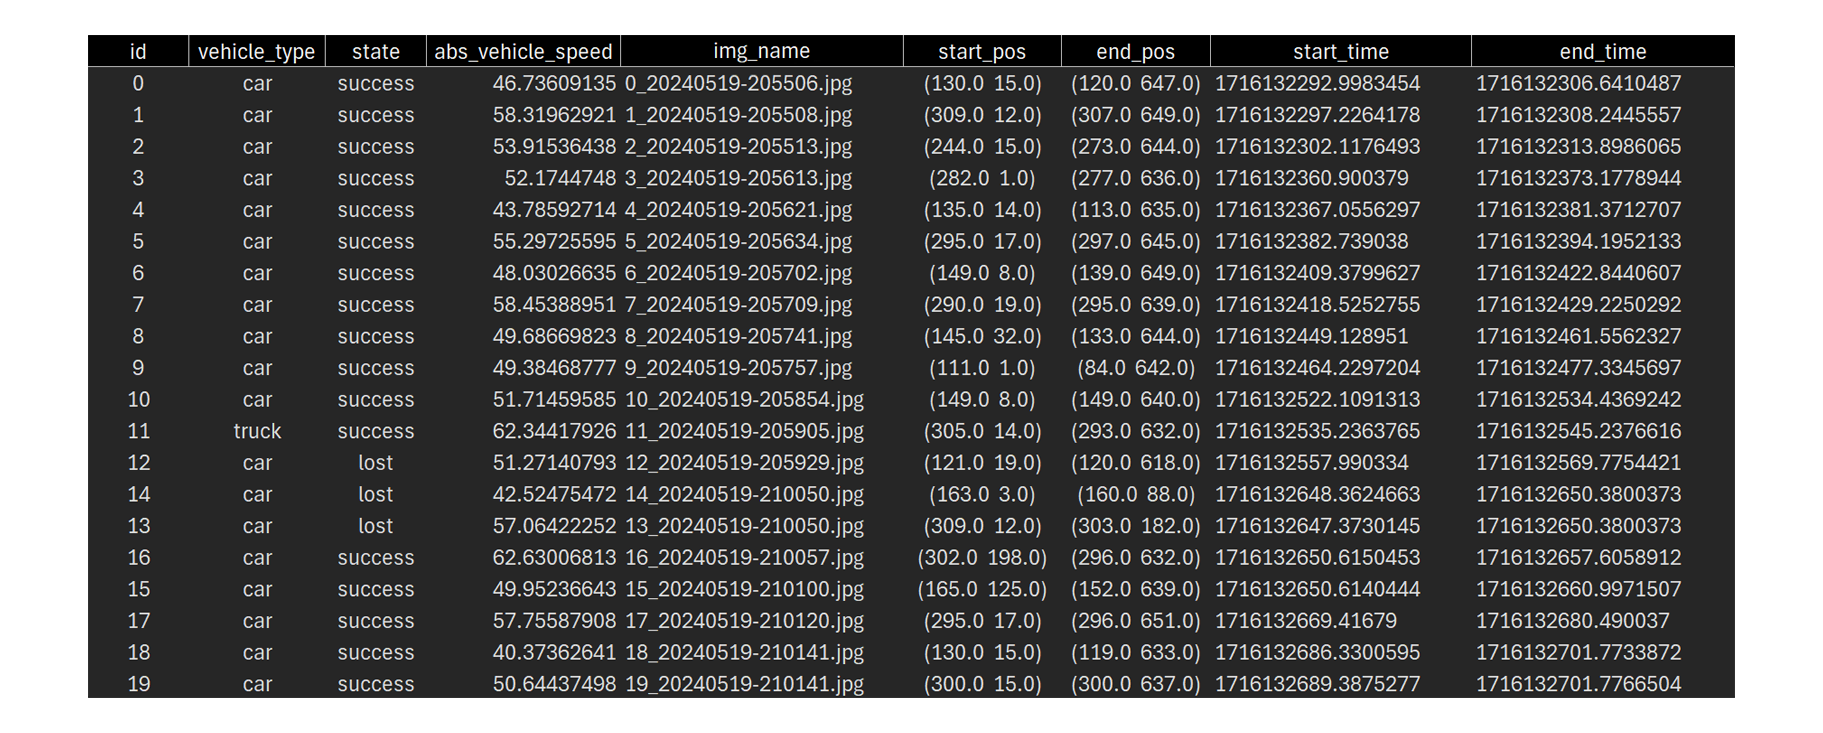Click end_pos cell (303.0 182.0)
The image size is (1823, 733).
(1136, 526)
